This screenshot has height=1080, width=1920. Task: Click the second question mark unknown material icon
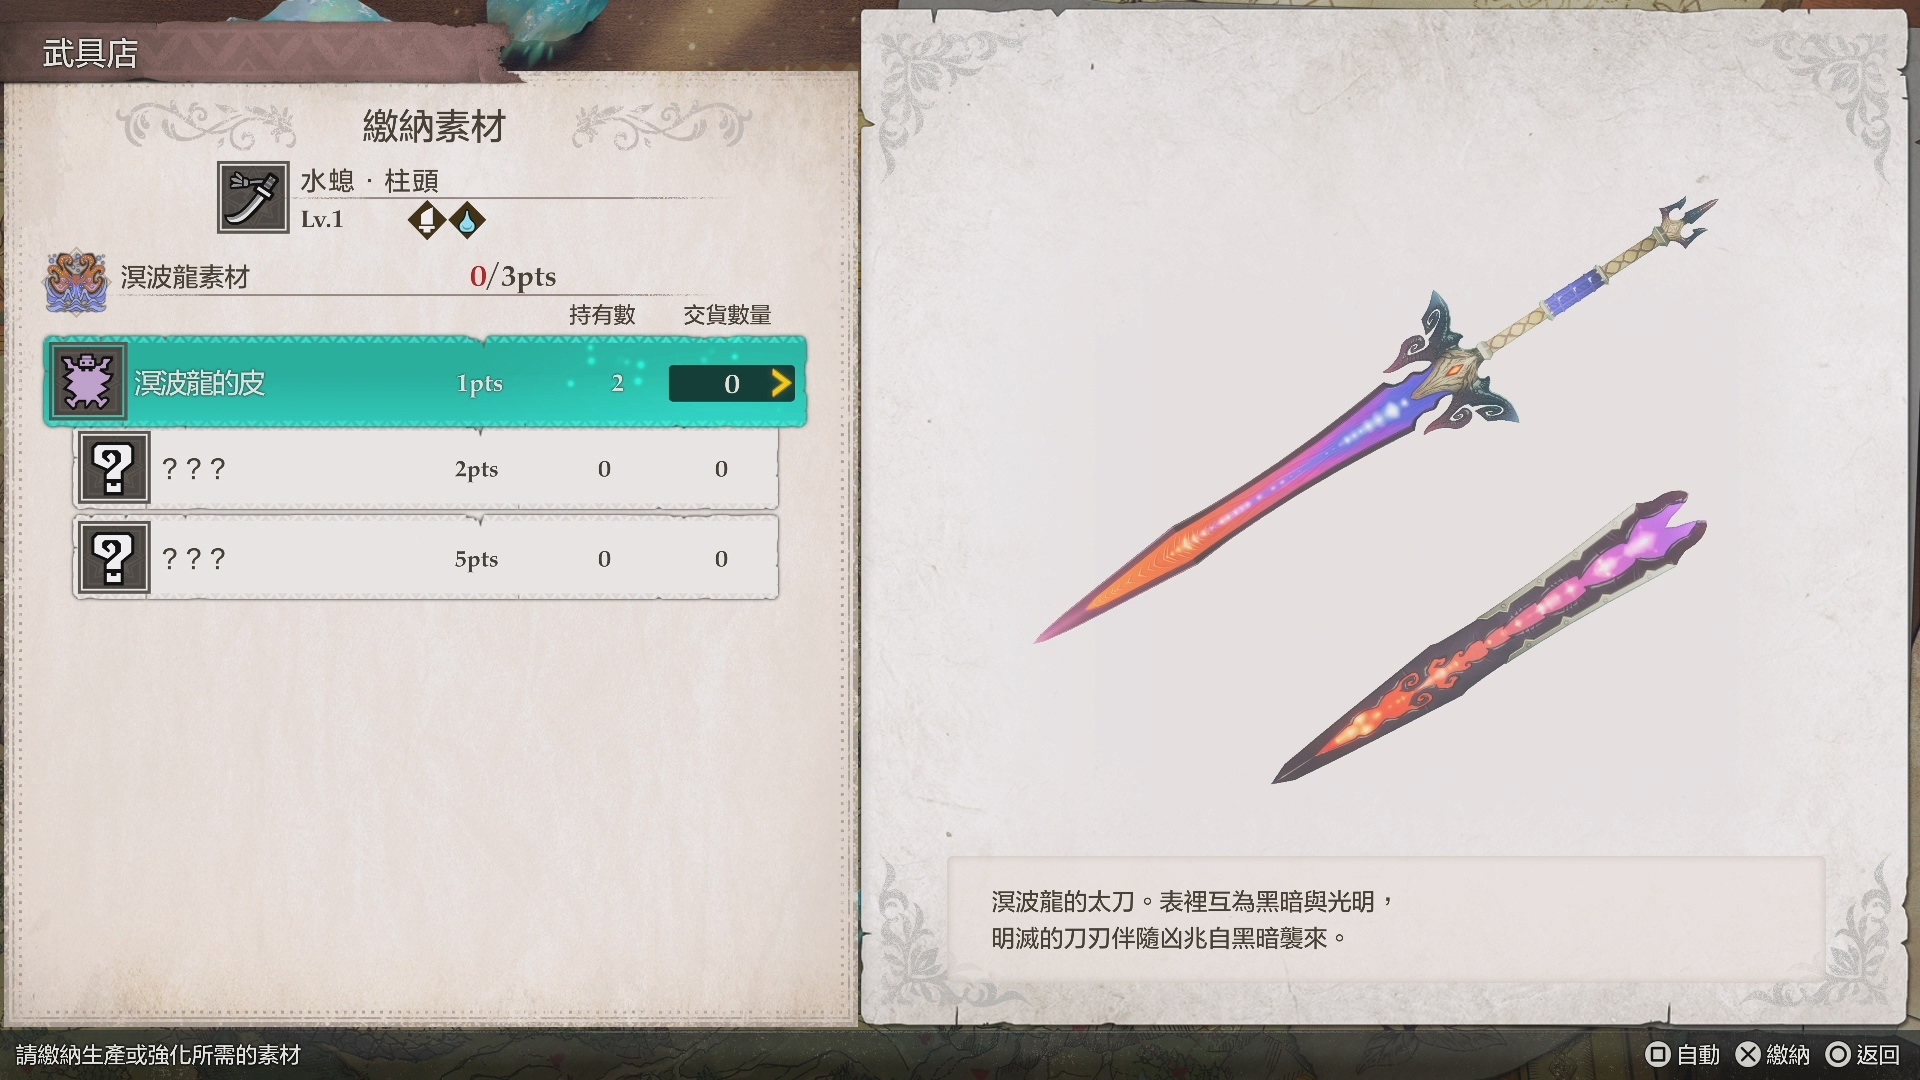[114, 558]
